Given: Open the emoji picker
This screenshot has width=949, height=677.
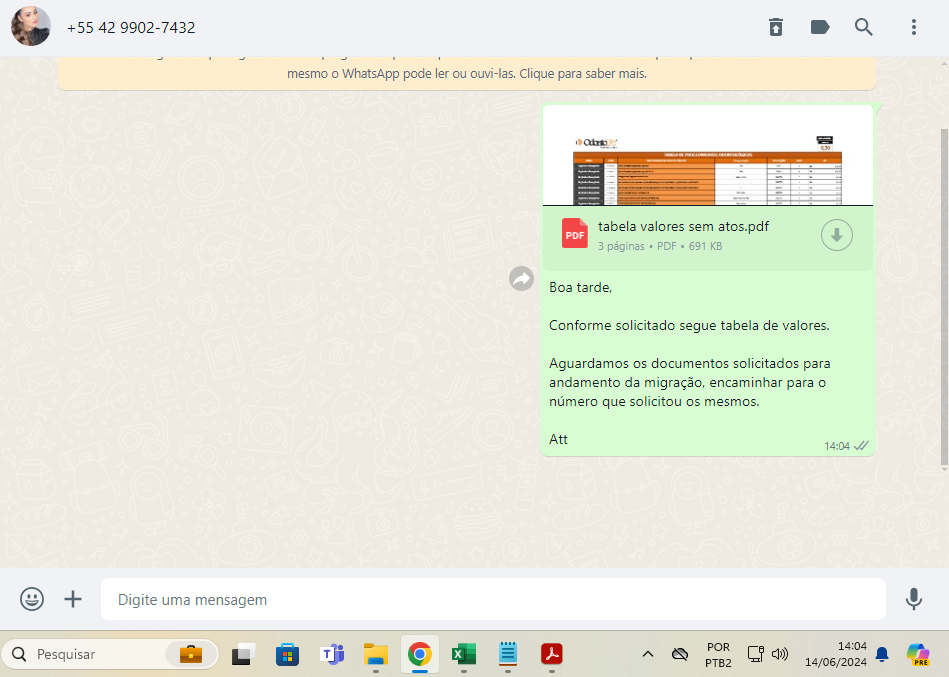Looking at the screenshot, I should pyautogui.click(x=32, y=599).
